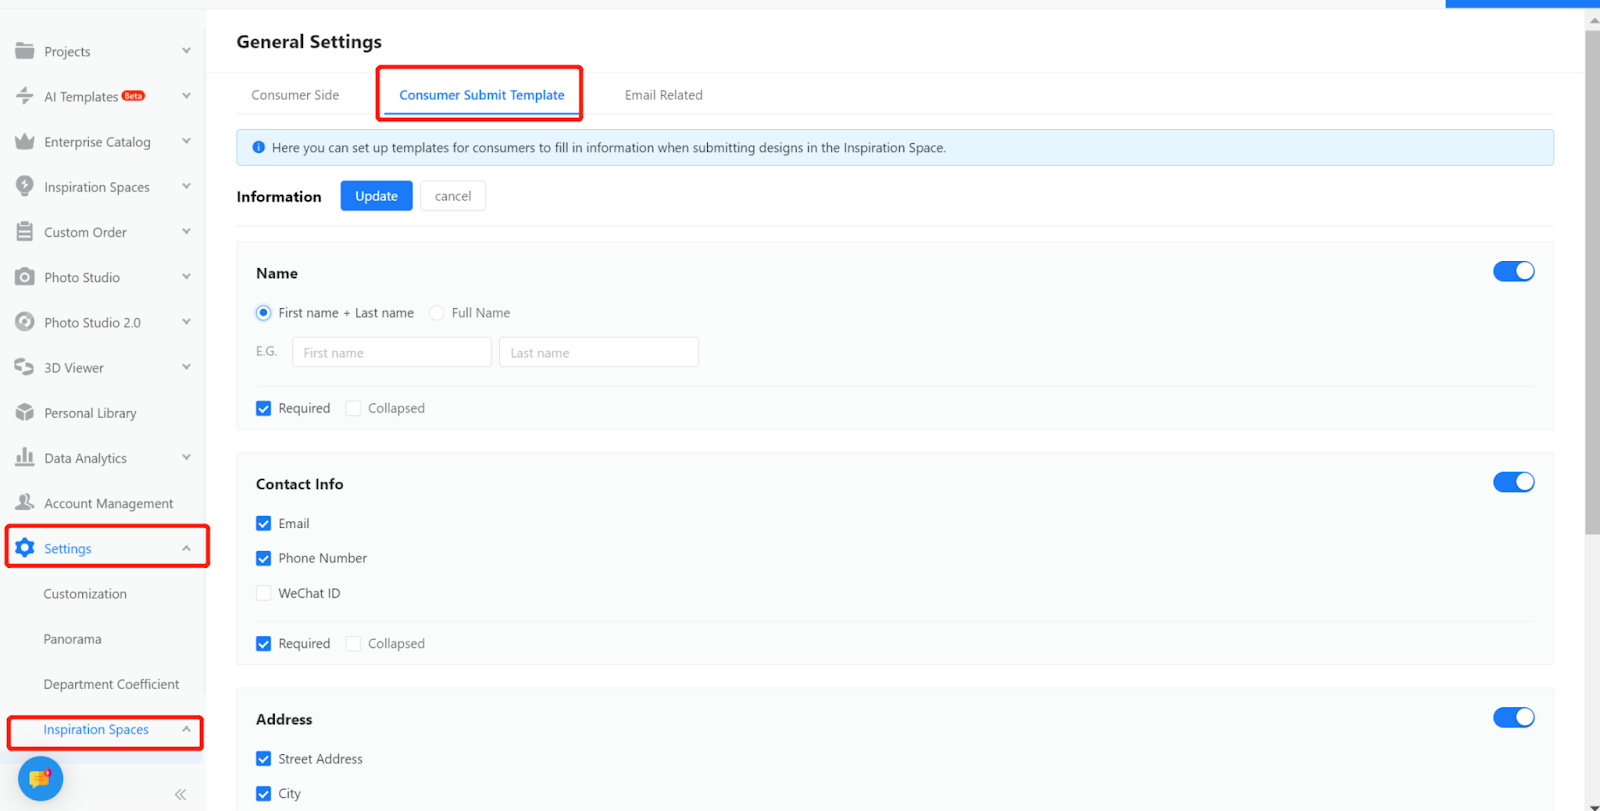This screenshot has width=1600, height=811.
Task: Select the Full Name radio option
Action: point(437,313)
